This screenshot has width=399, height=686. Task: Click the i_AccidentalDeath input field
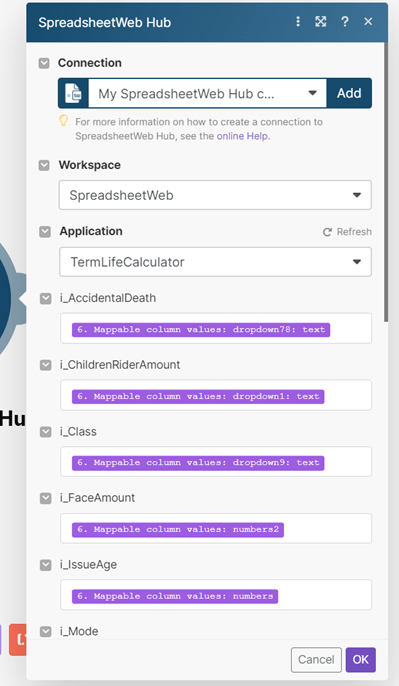click(216, 329)
